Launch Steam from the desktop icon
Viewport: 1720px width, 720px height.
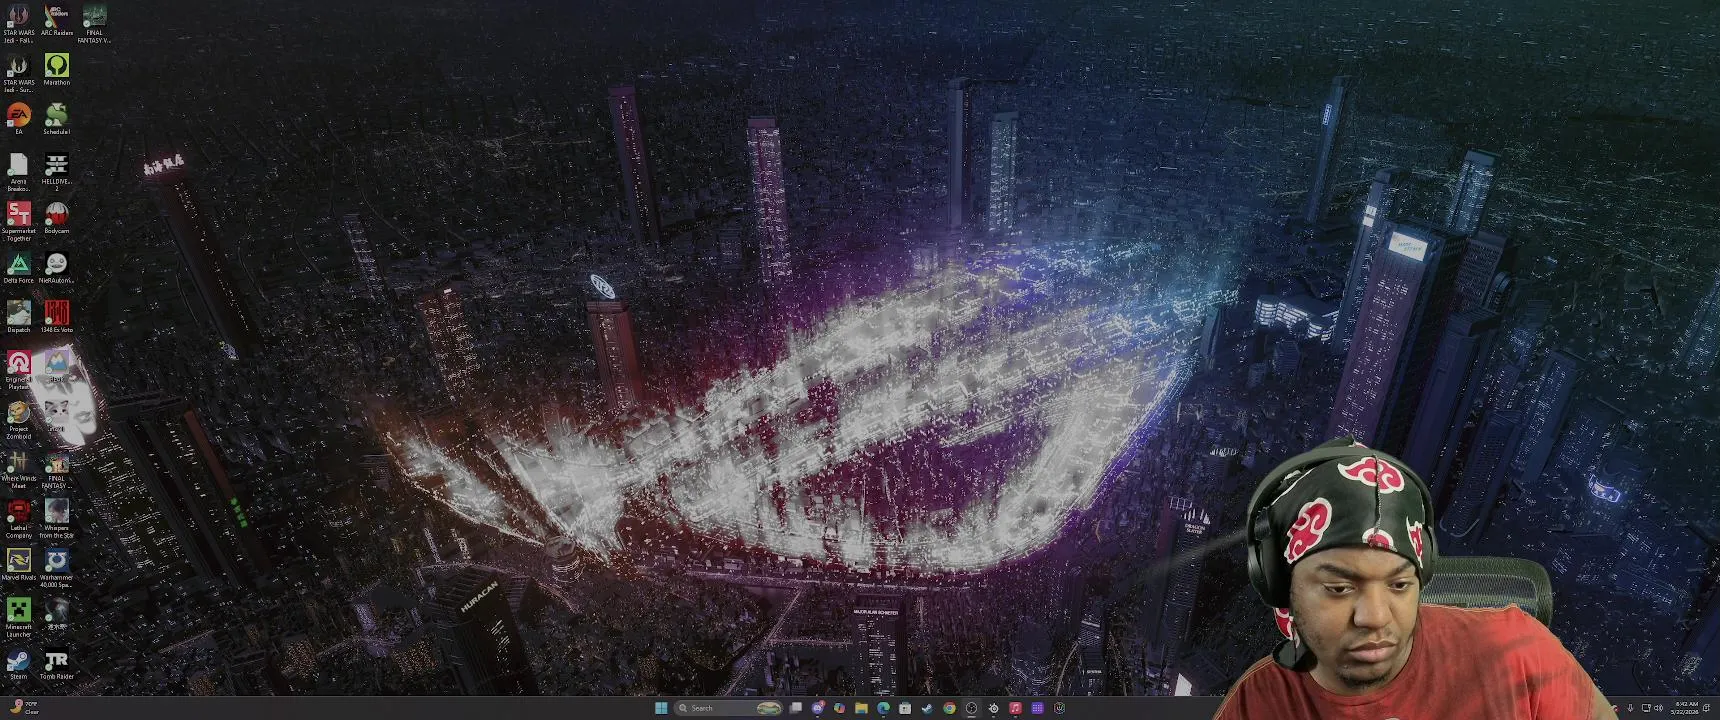tap(18, 664)
